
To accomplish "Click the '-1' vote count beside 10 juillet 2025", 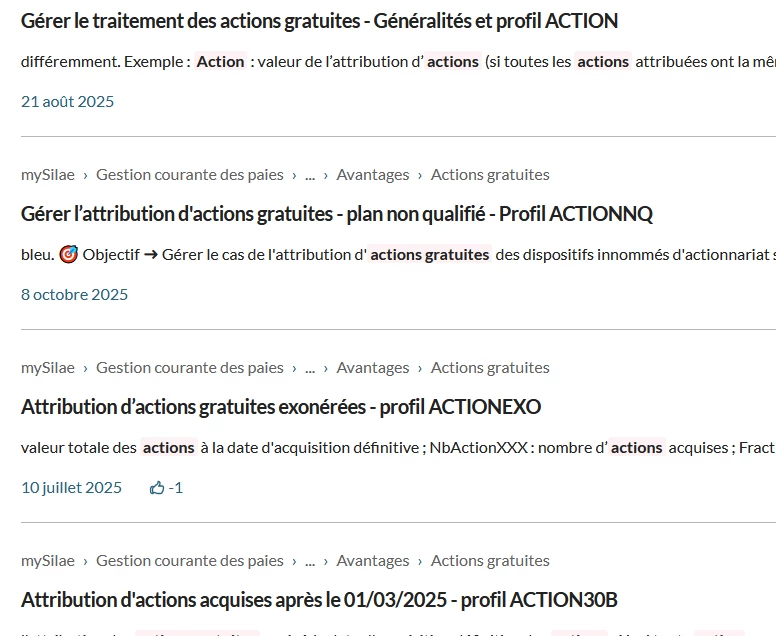I will pos(176,488).
